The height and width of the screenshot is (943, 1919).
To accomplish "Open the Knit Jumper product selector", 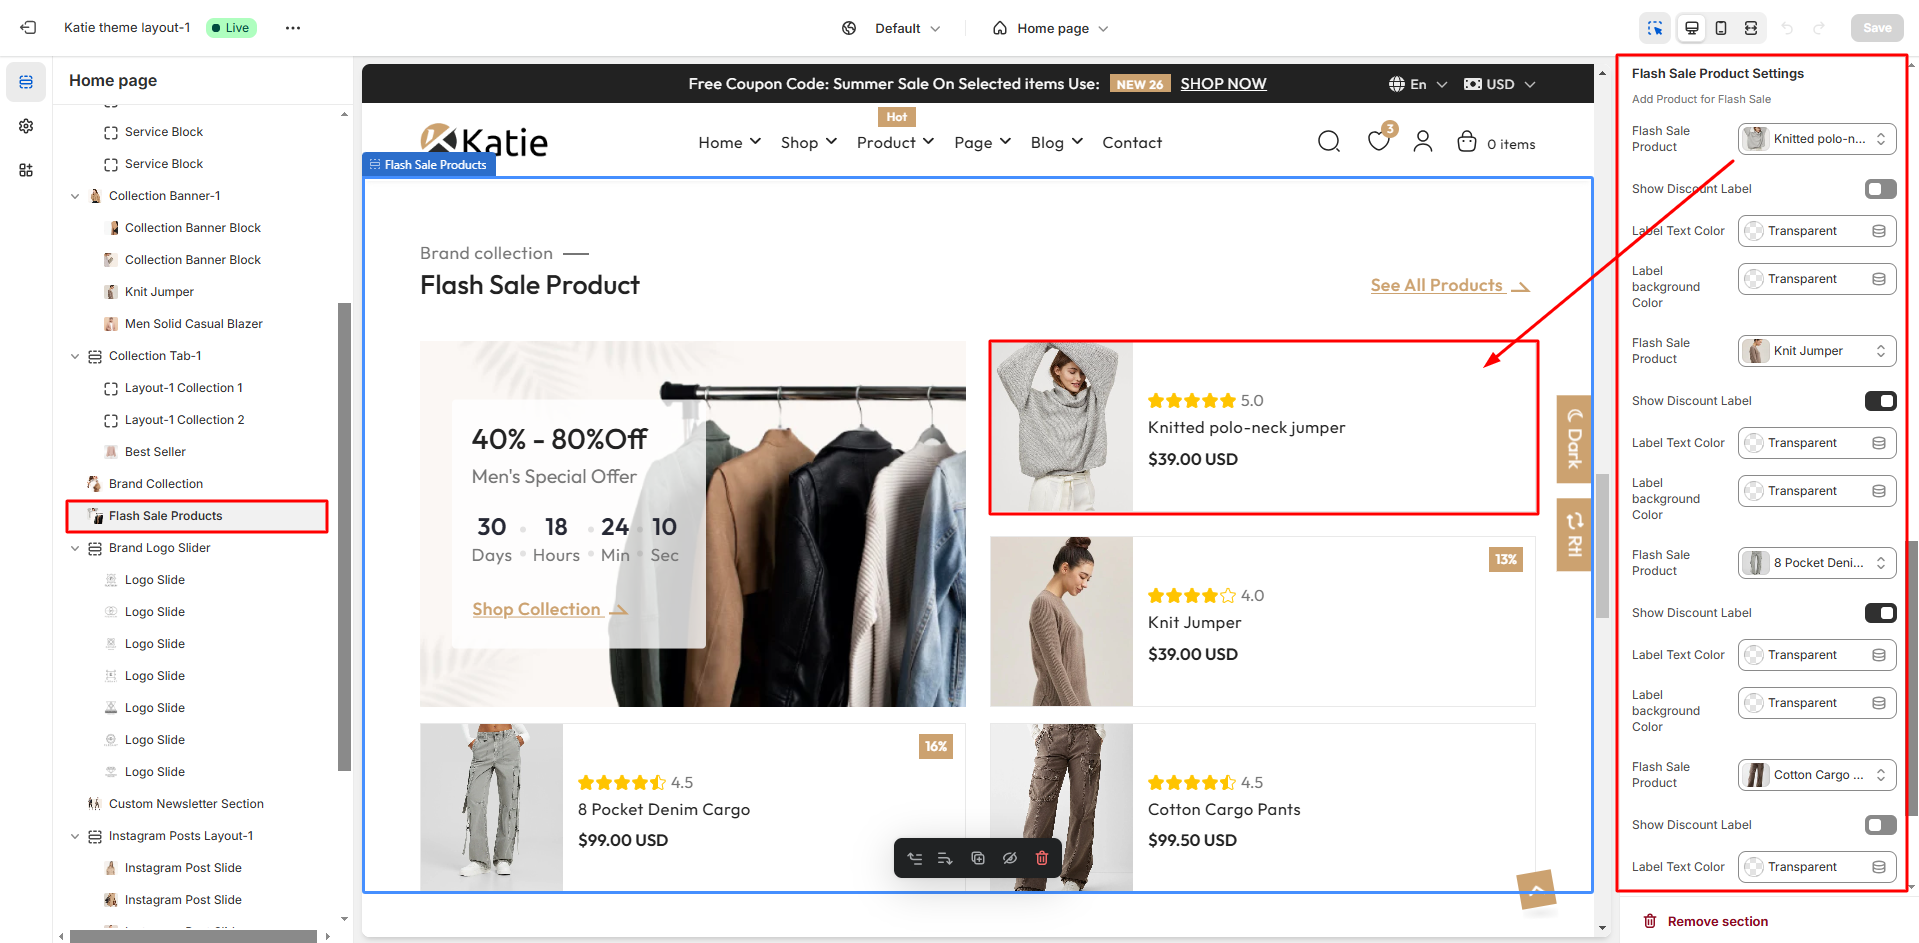I will coord(1816,351).
